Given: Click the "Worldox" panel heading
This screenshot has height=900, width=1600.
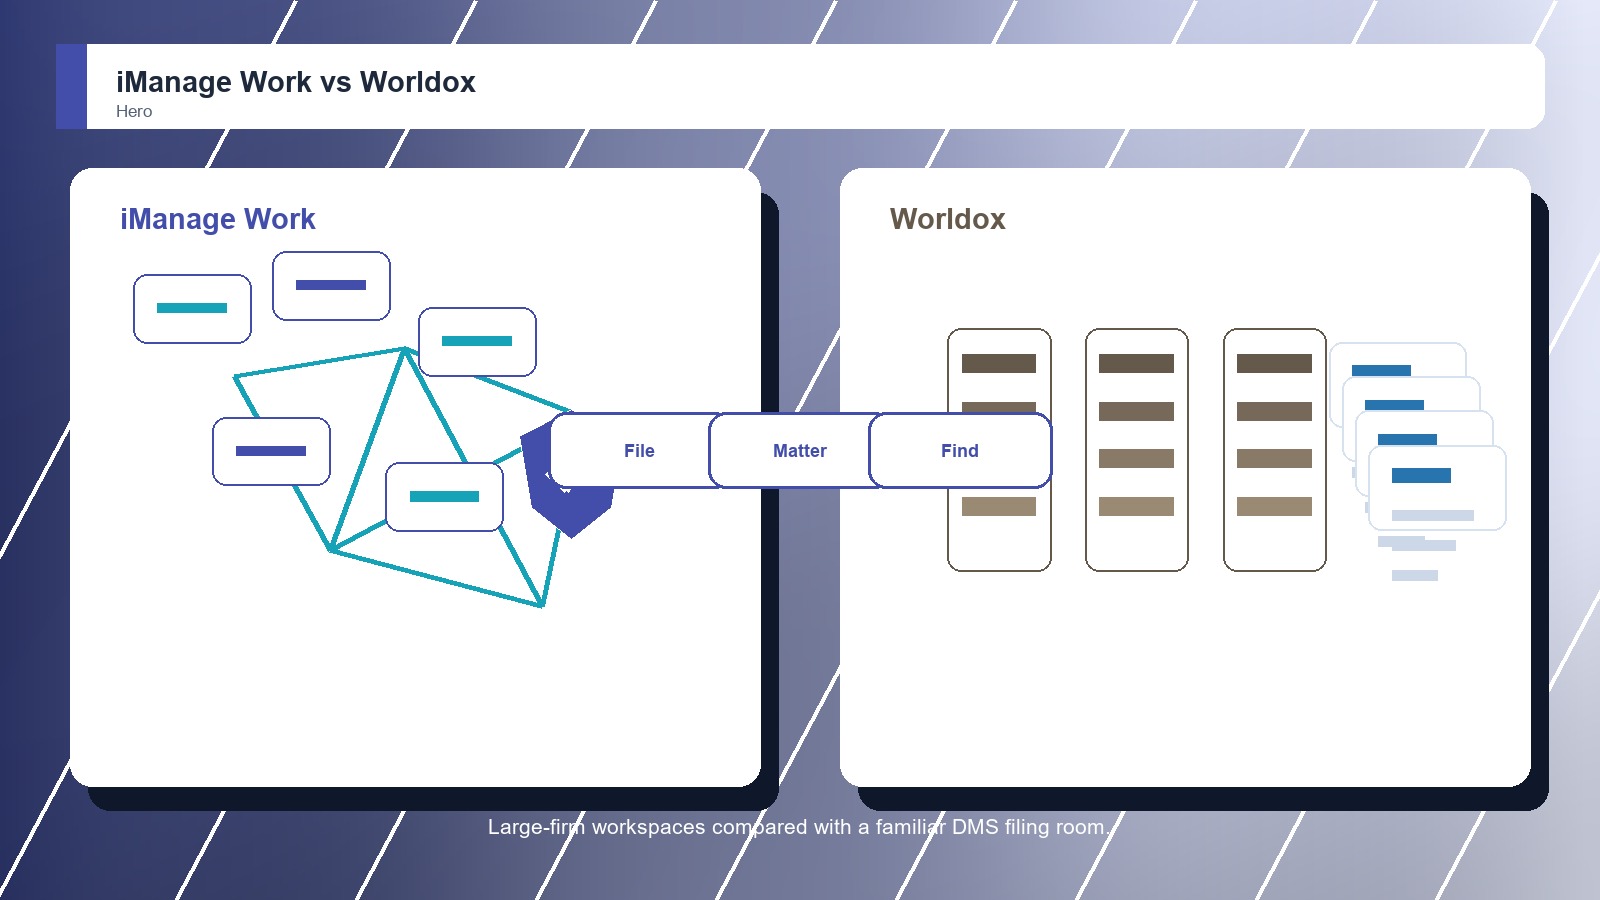Looking at the screenshot, I should point(948,219).
